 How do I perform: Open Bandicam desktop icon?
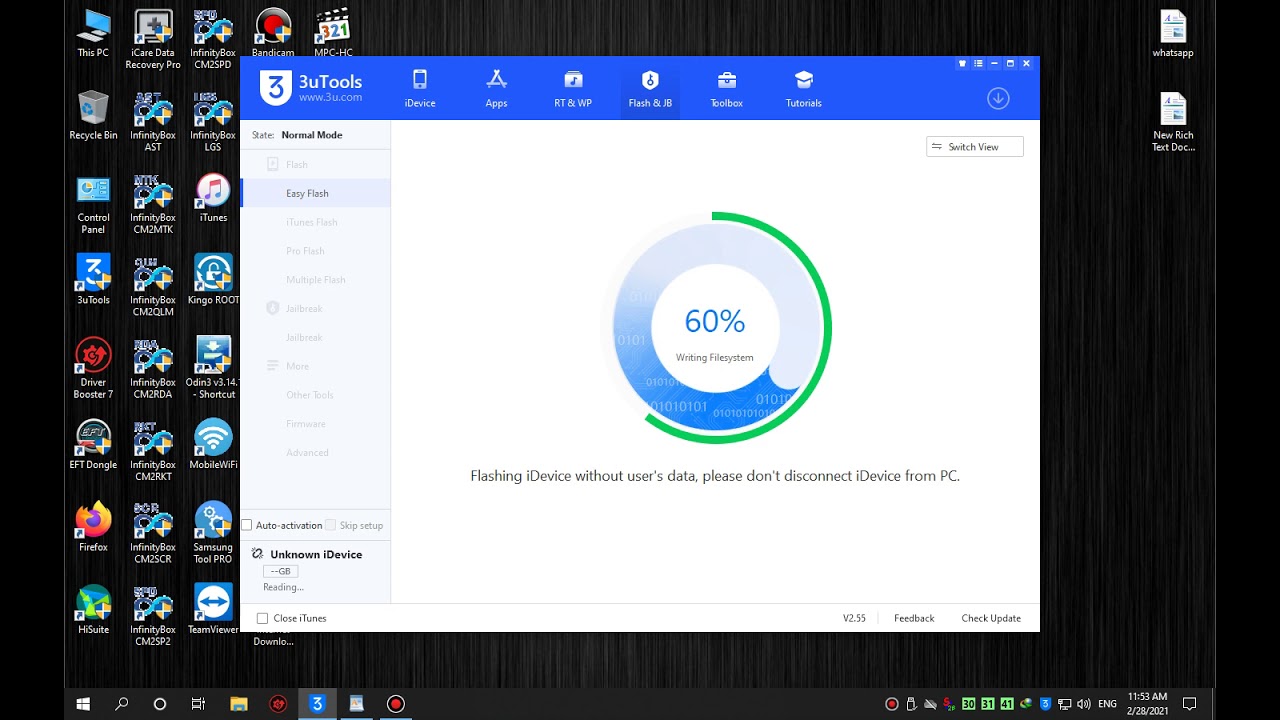(x=273, y=32)
